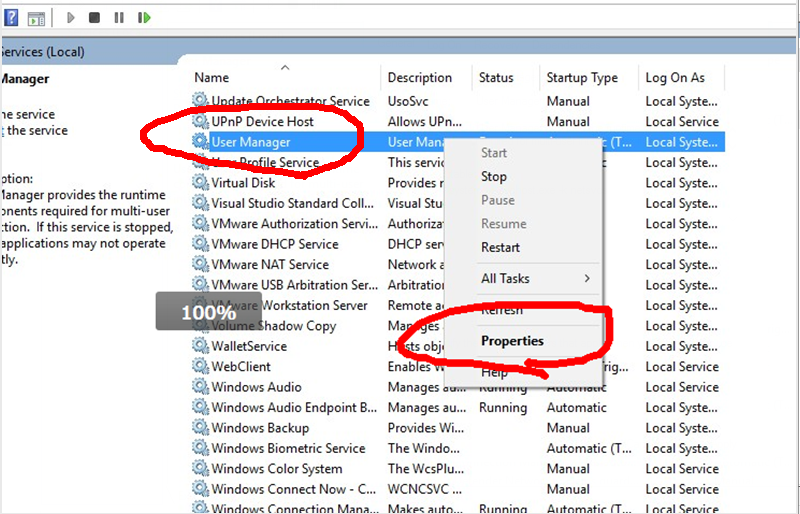The image size is (800, 514).
Task: Expand All Tasks submenu arrow
Action: (587, 279)
